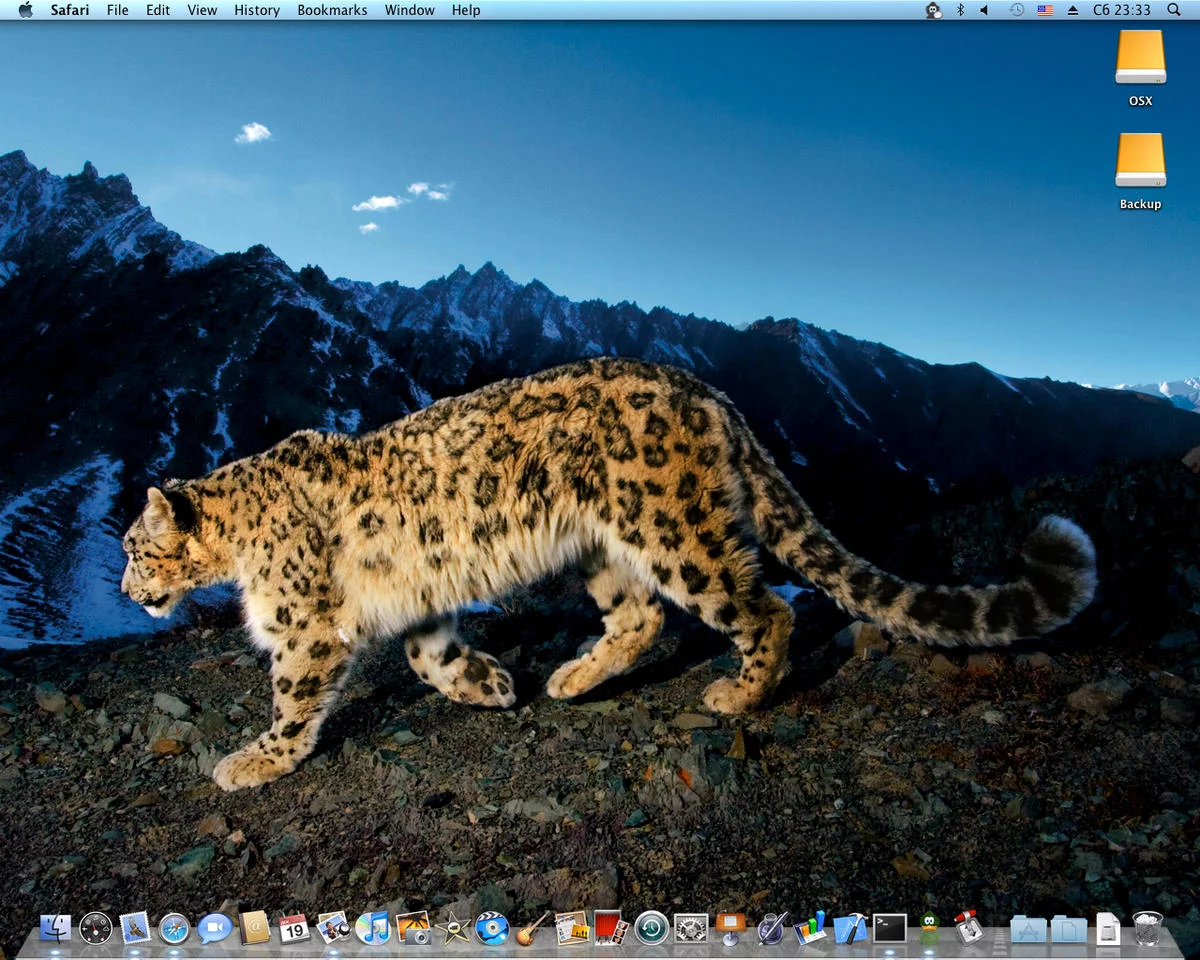1200x960 pixels.
Task: Open the File menu
Action: click(x=117, y=10)
